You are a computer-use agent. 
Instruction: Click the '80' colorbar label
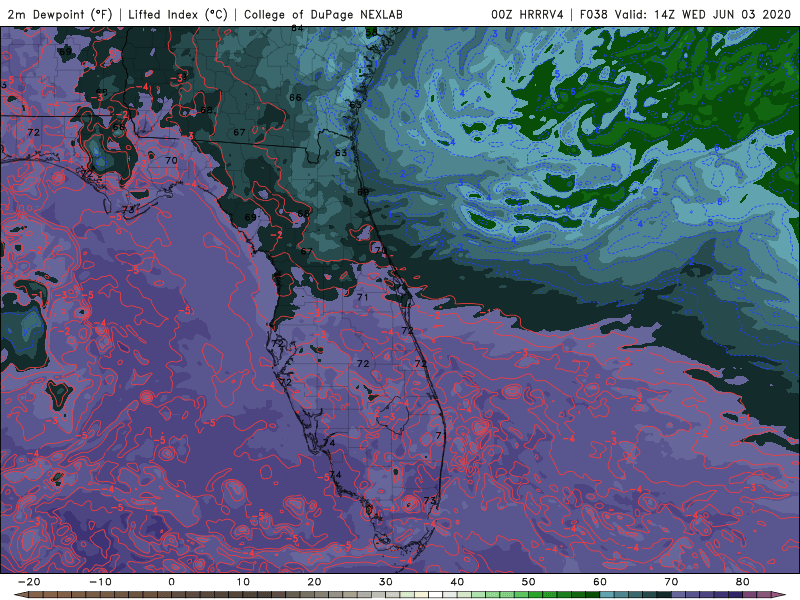(x=743, y=582)
